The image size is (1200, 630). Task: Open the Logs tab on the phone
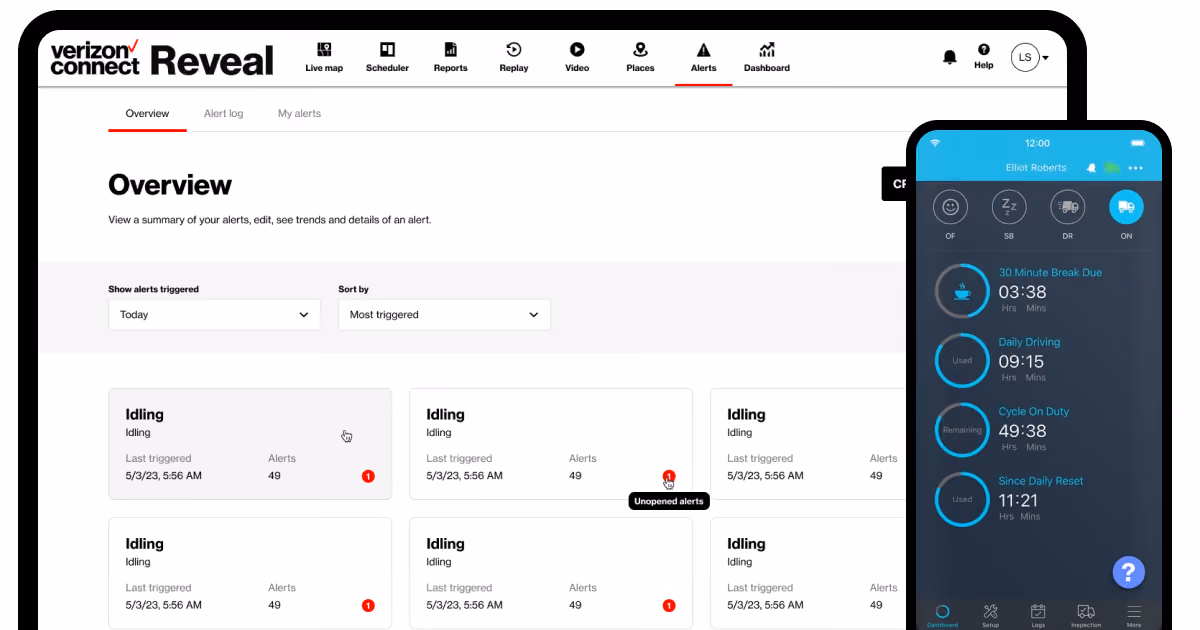point(1038,615)
